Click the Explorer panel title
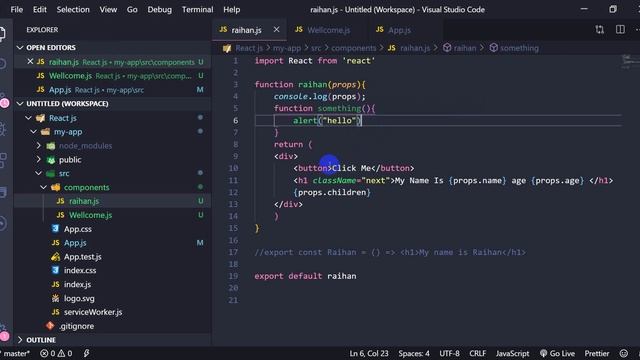This screenshot has height=360, width=640. [x=42, y=30]
